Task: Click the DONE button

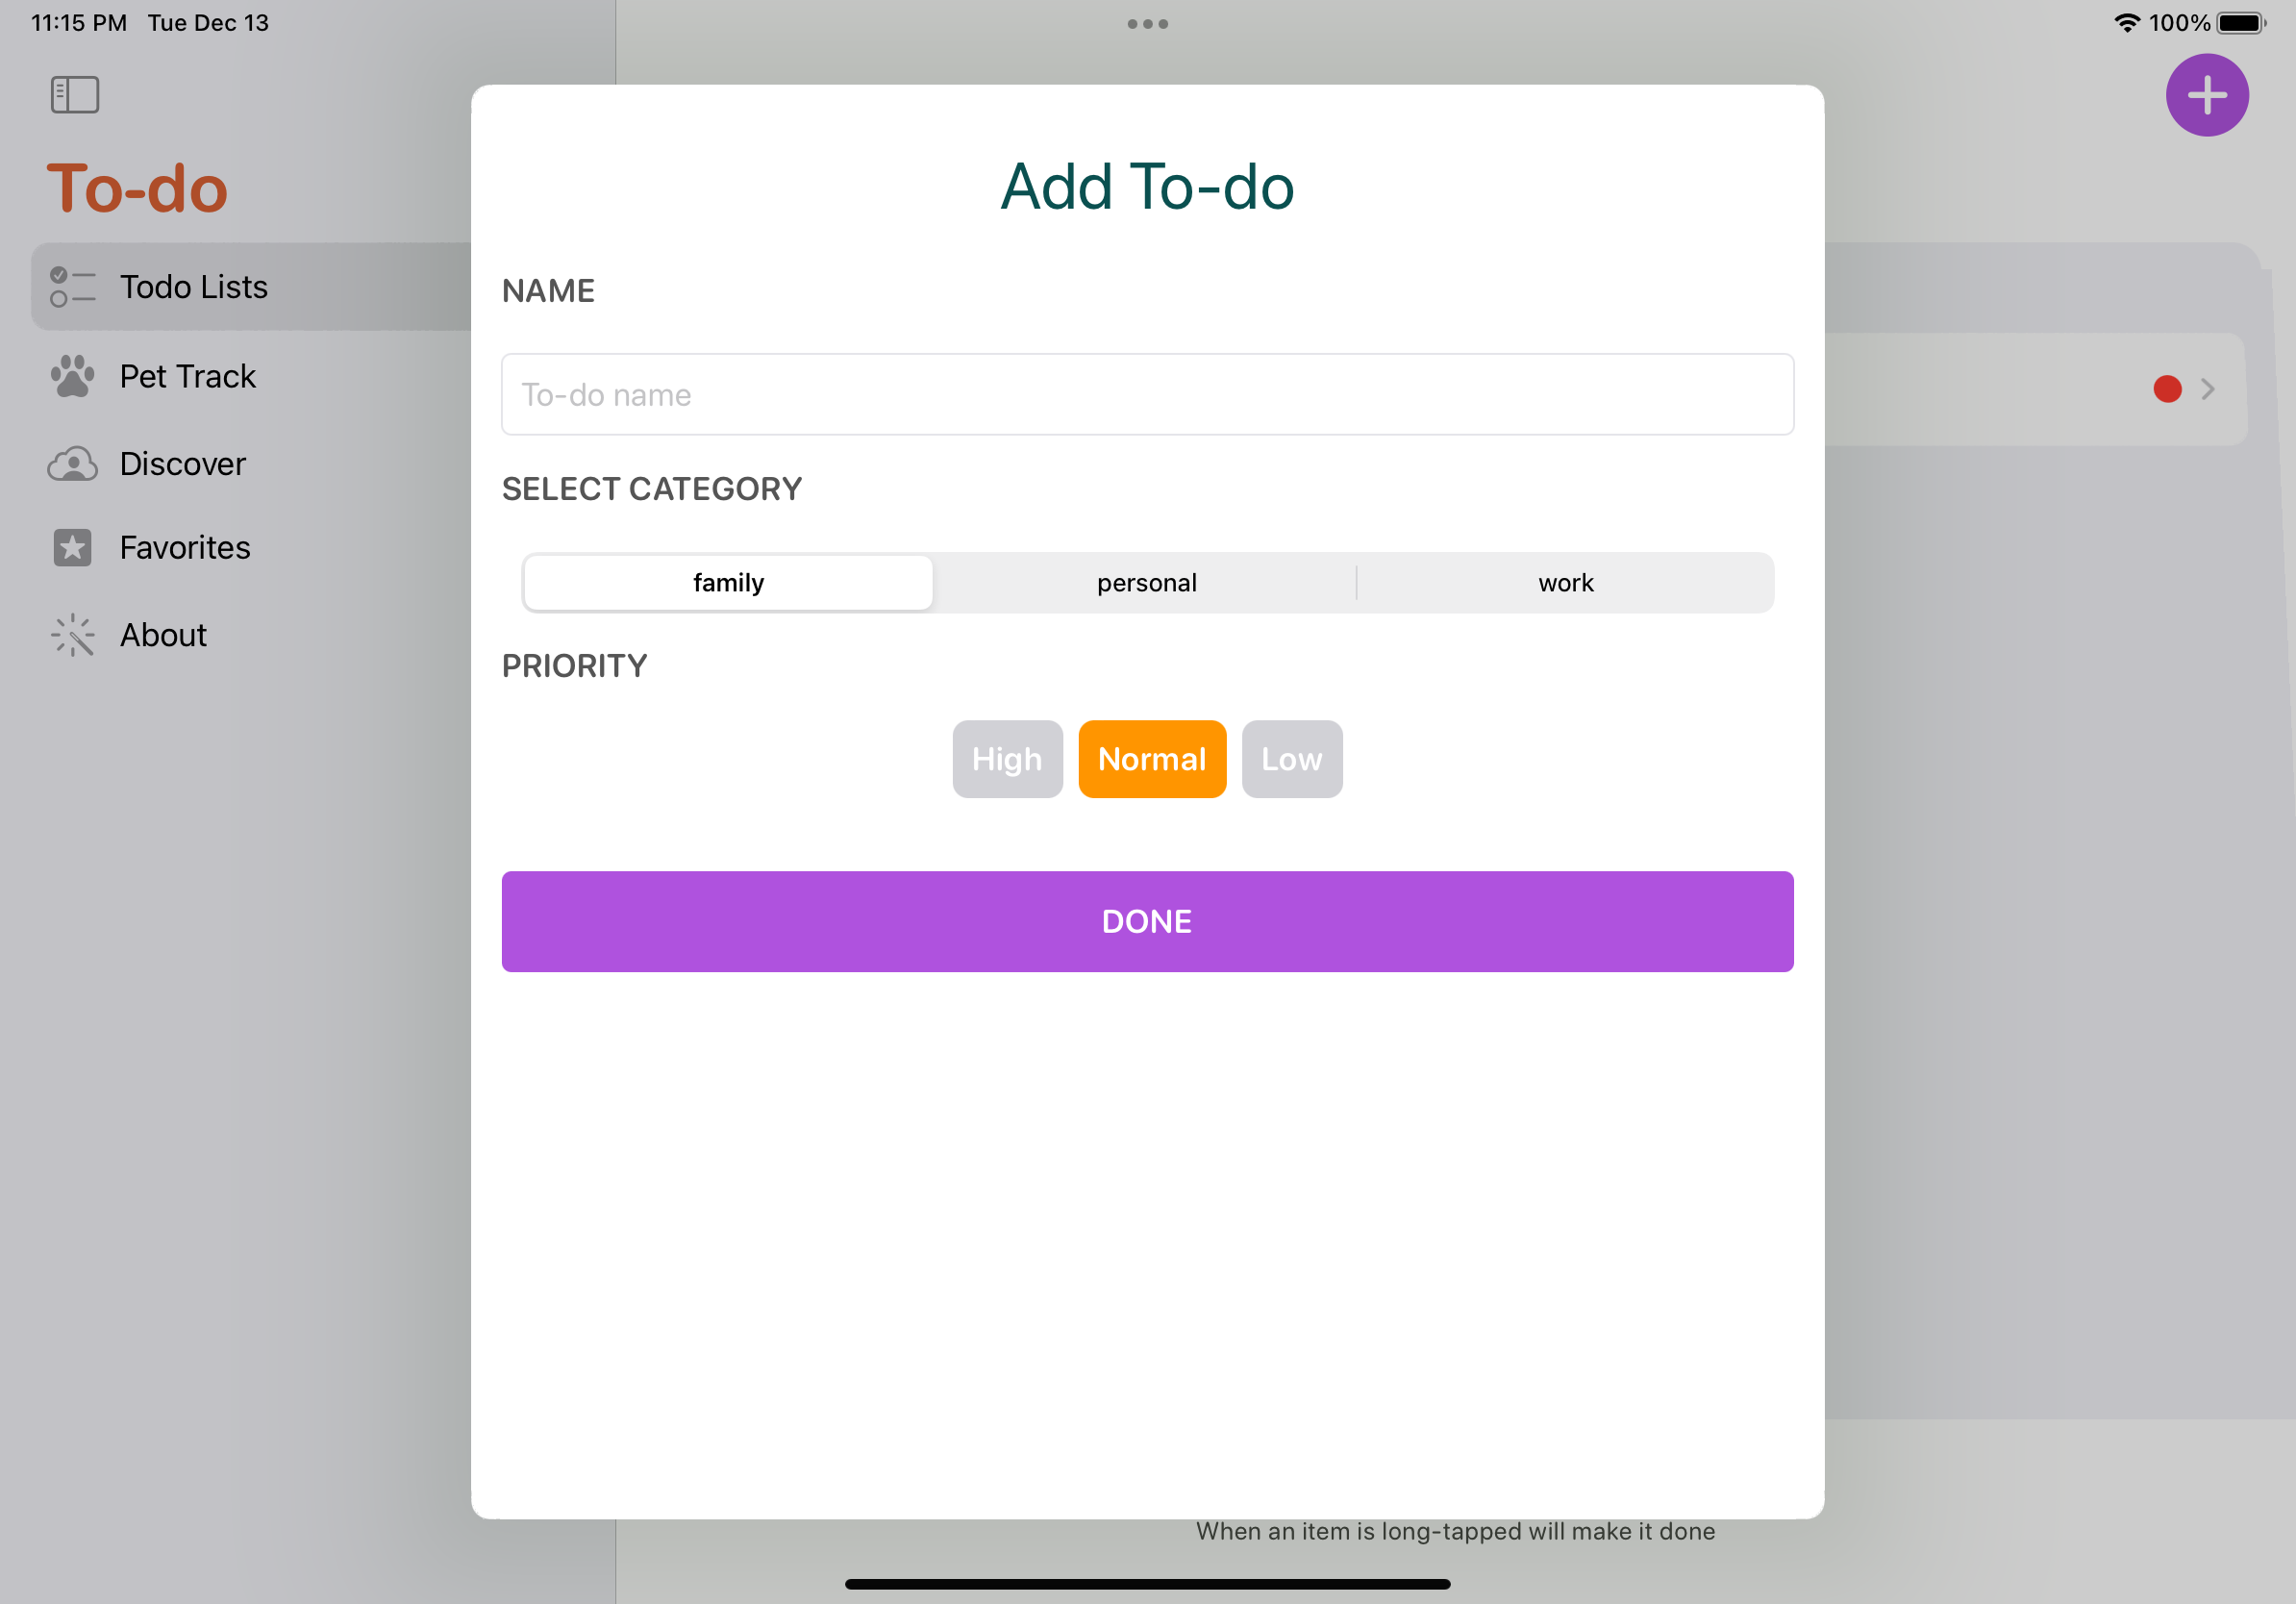Action: click(1148, 921)
